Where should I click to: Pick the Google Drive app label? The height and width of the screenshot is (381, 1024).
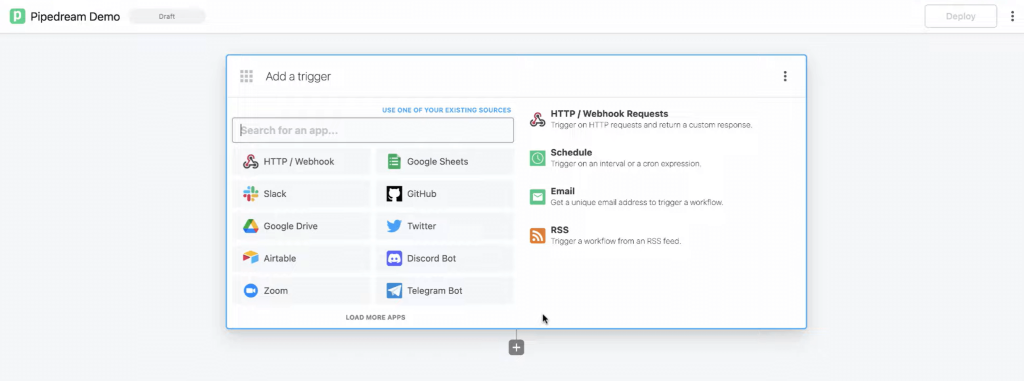coord(291,226)
